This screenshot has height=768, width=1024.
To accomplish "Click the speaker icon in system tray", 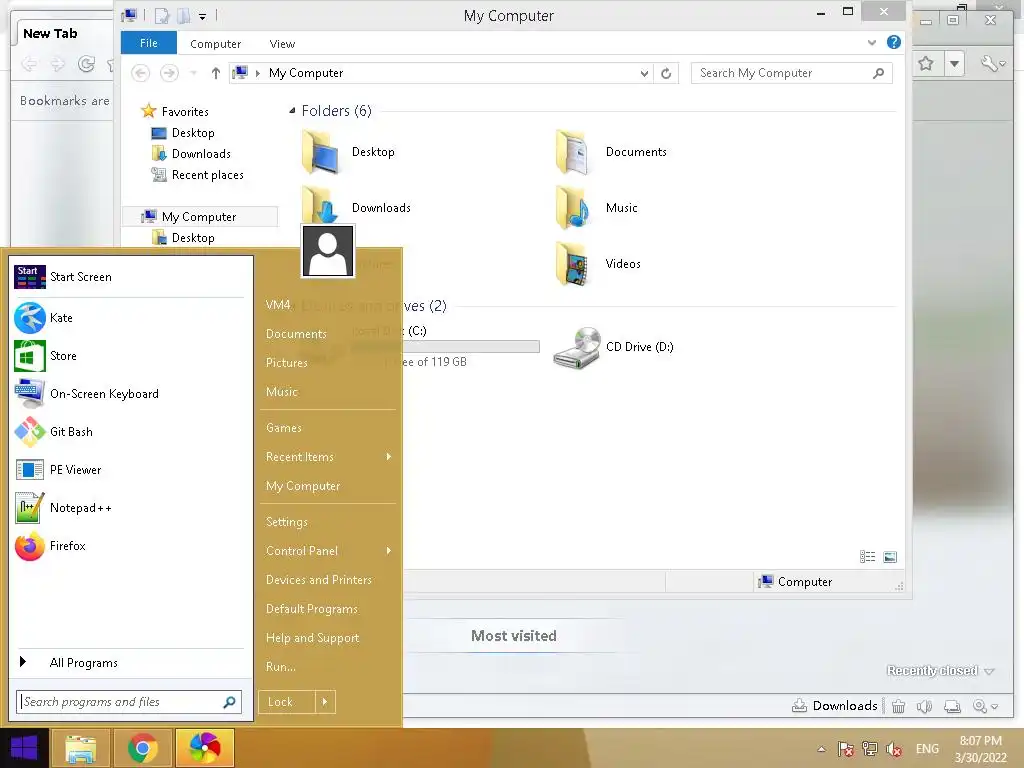I will coord(893,749).
